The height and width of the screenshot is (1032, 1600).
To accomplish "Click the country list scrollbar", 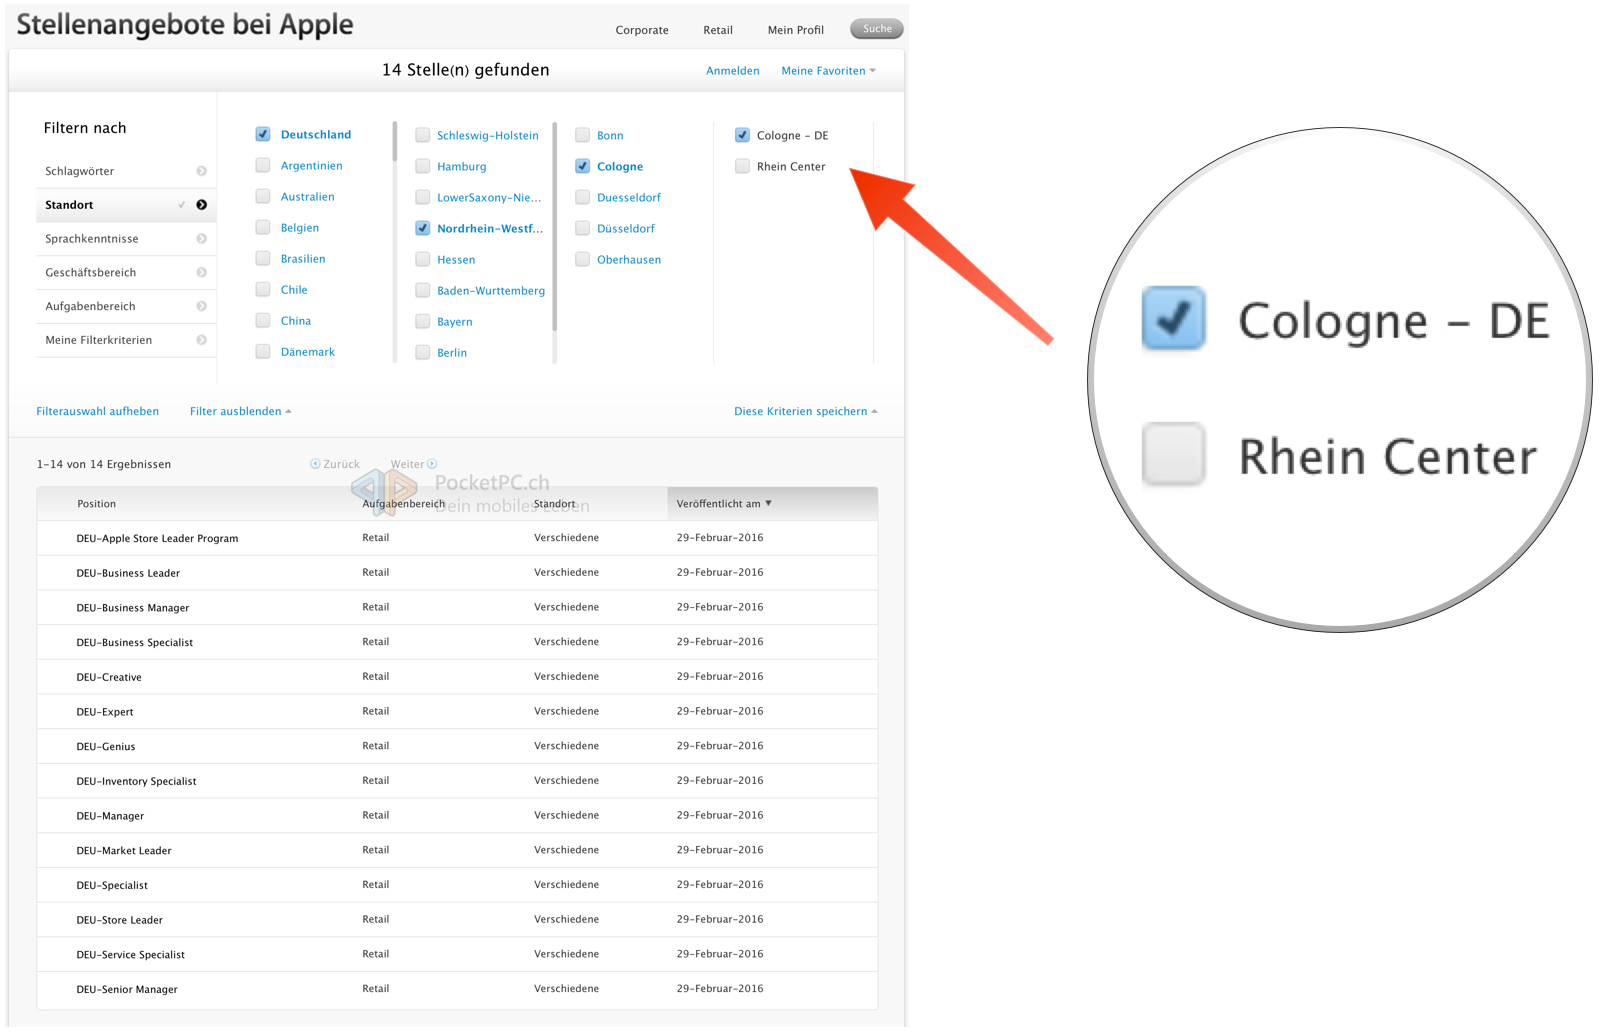I will [395, 141].
